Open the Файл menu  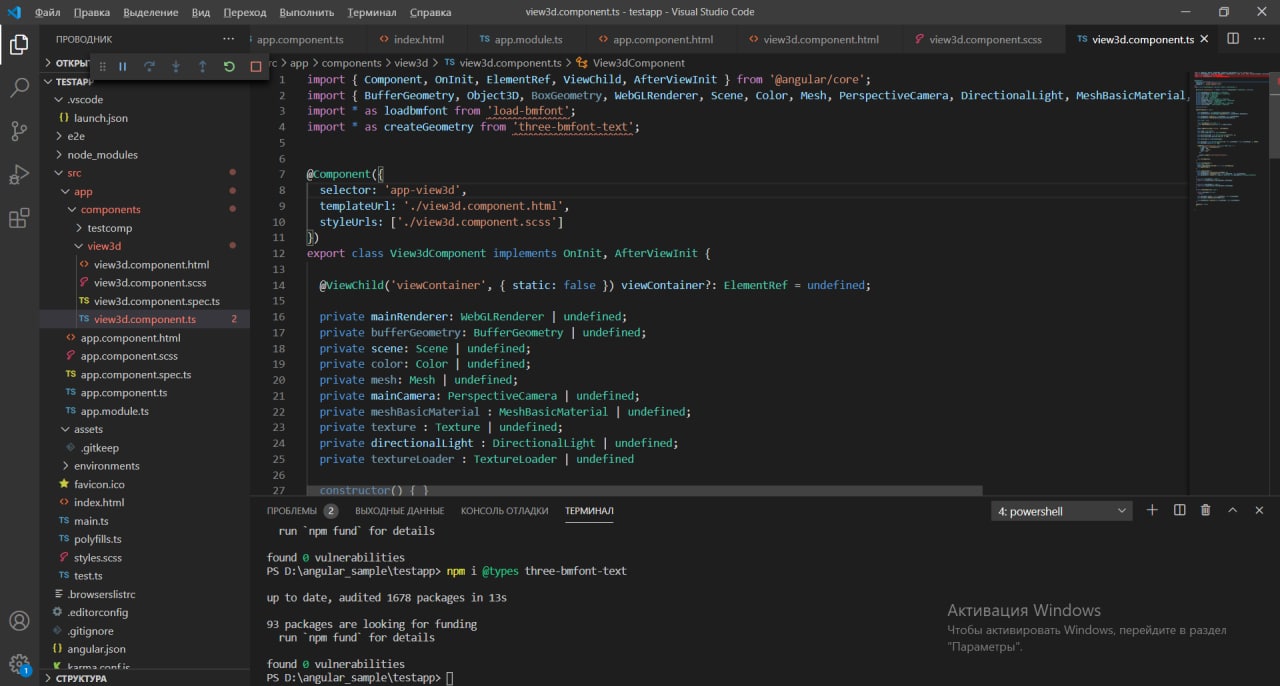[47, 12]
